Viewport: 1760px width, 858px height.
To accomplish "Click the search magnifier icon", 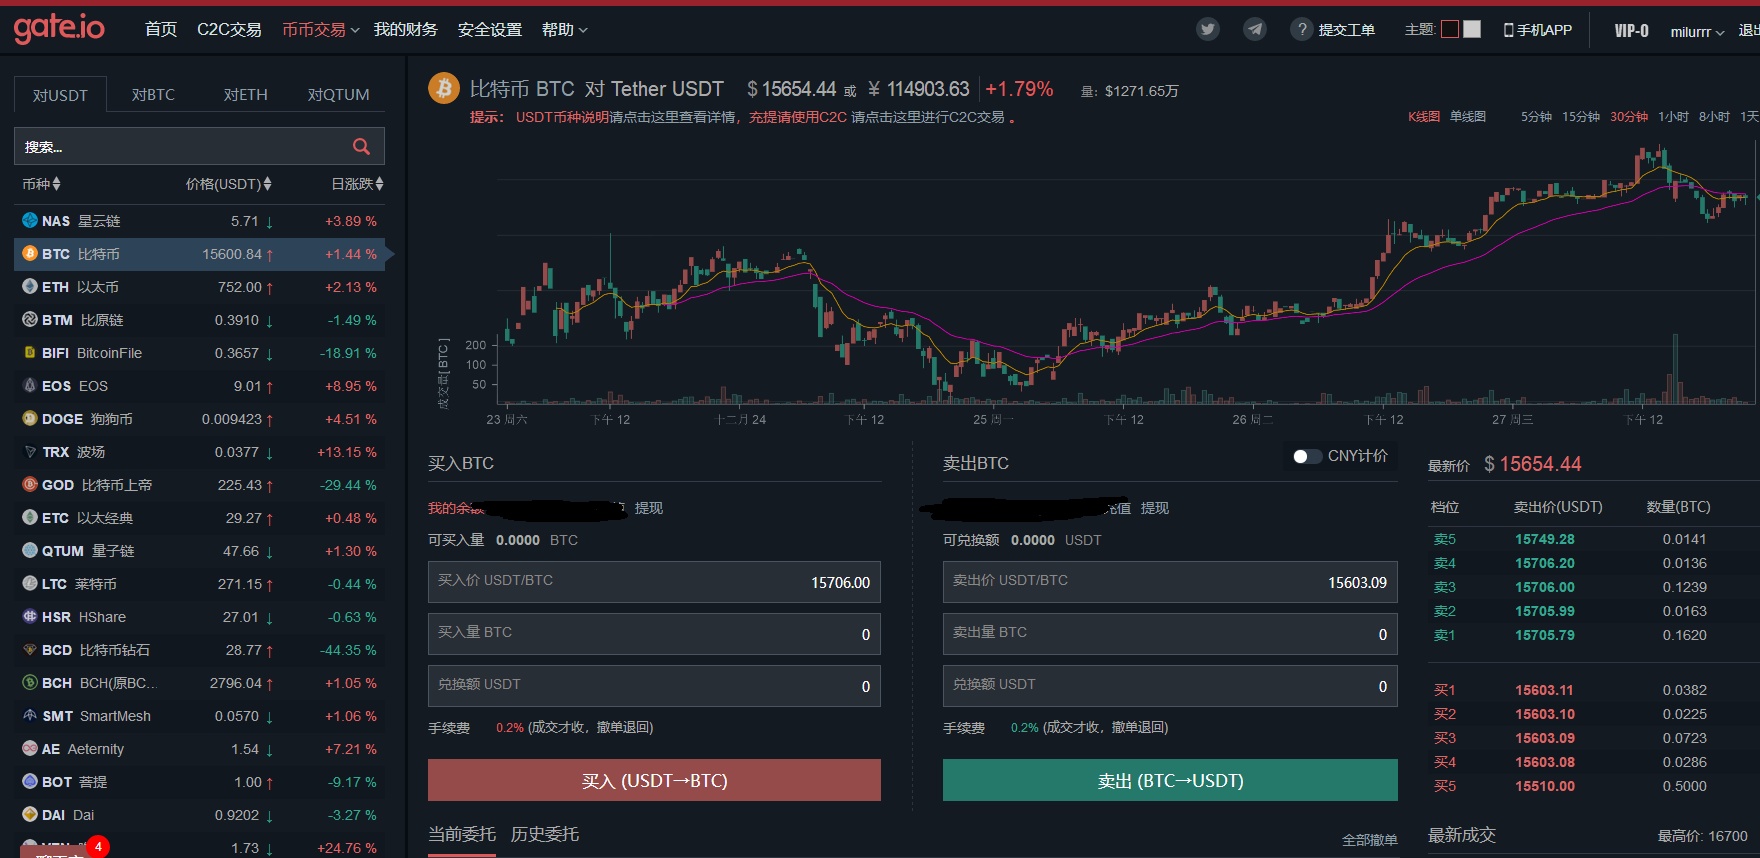I will pos(361,147).
